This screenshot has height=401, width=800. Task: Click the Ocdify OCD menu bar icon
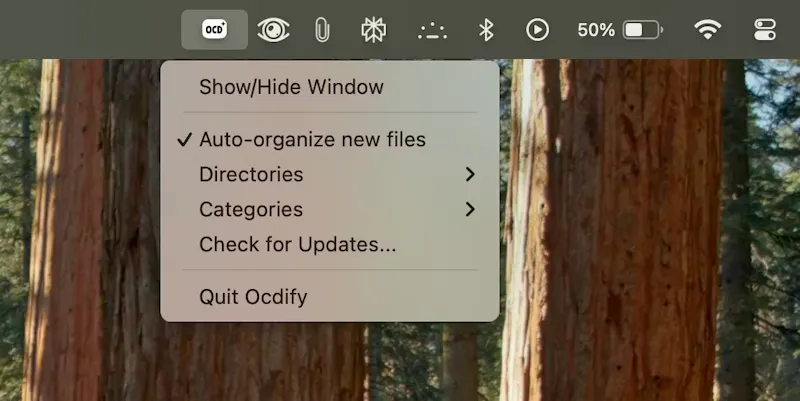214,30
